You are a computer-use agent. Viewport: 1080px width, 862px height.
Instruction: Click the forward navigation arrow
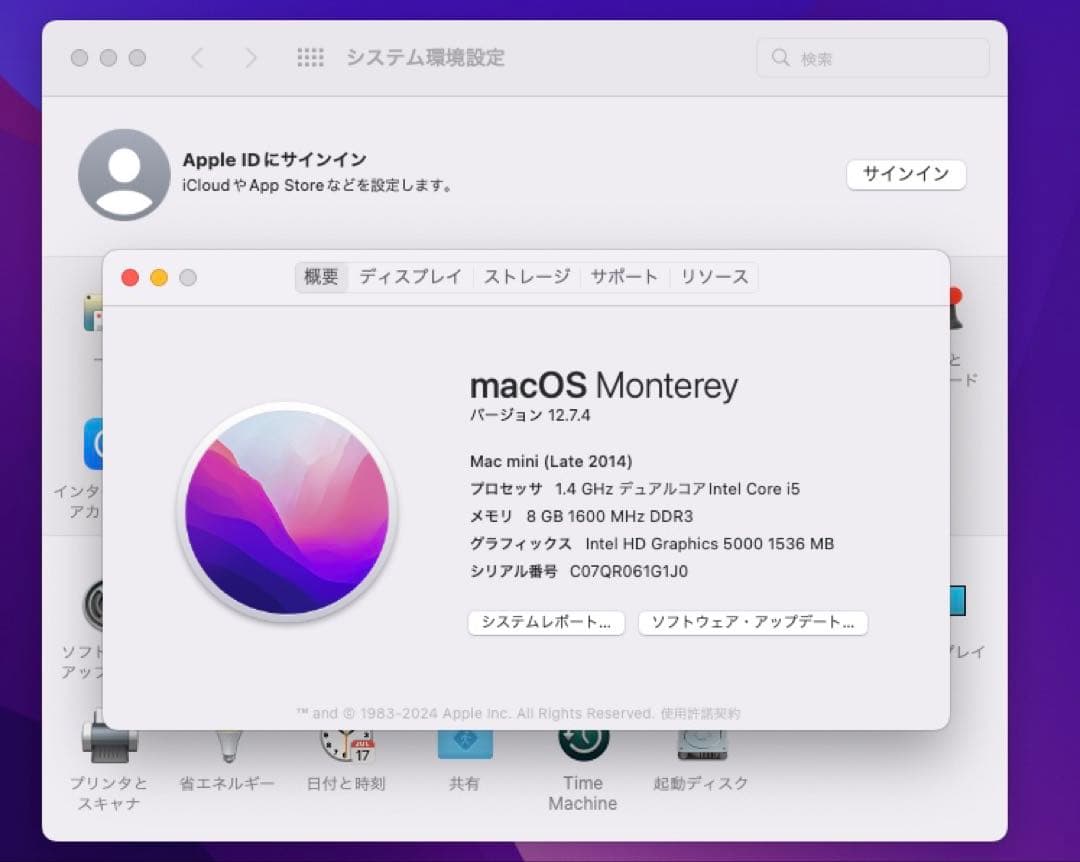click(251, 57)
